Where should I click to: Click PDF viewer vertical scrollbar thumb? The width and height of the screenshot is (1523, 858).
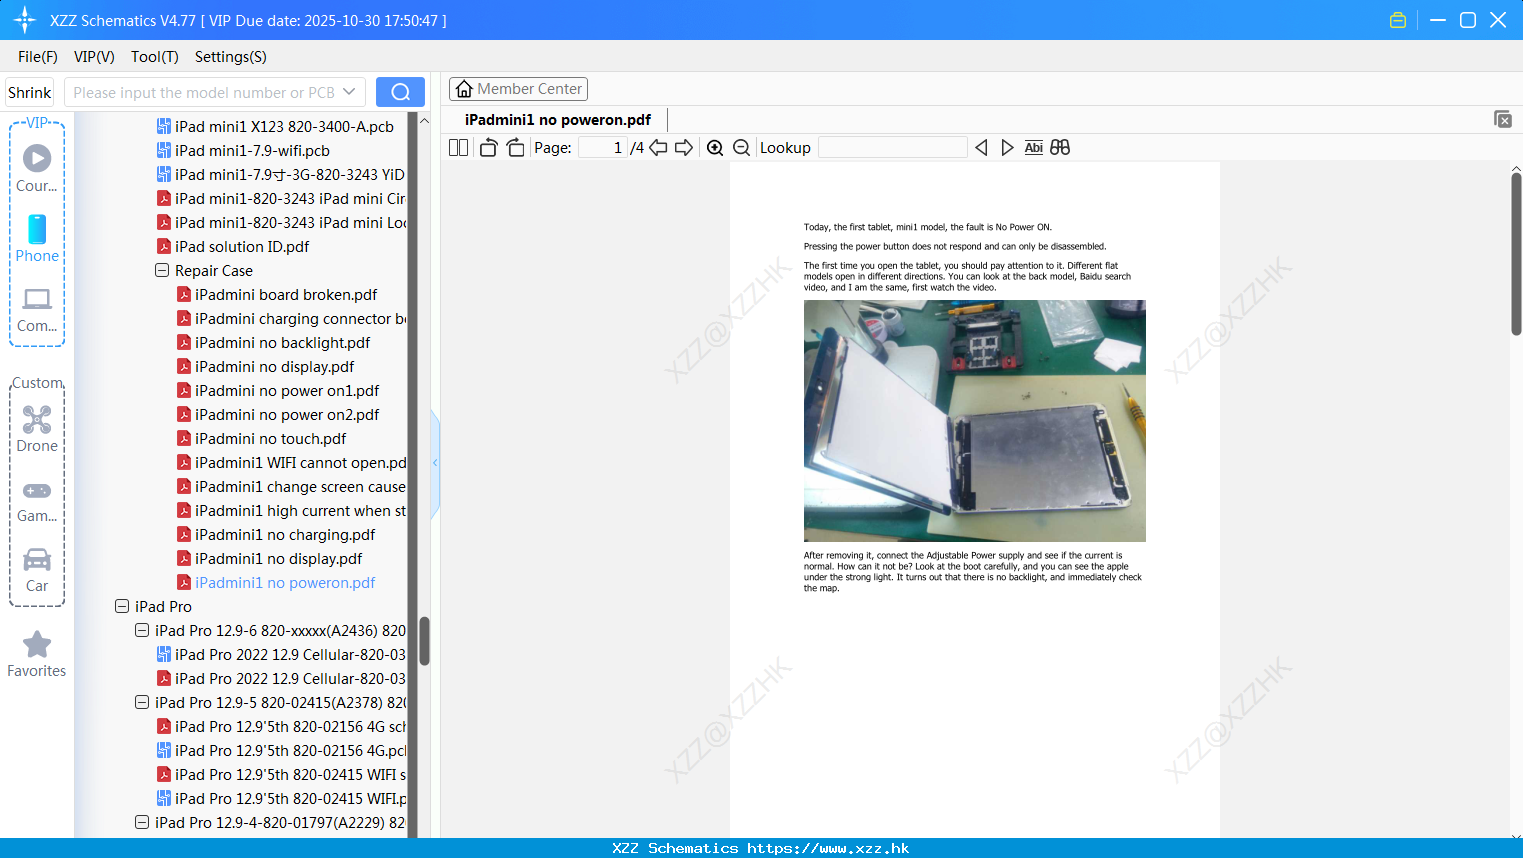click(x=1516, y=254)
